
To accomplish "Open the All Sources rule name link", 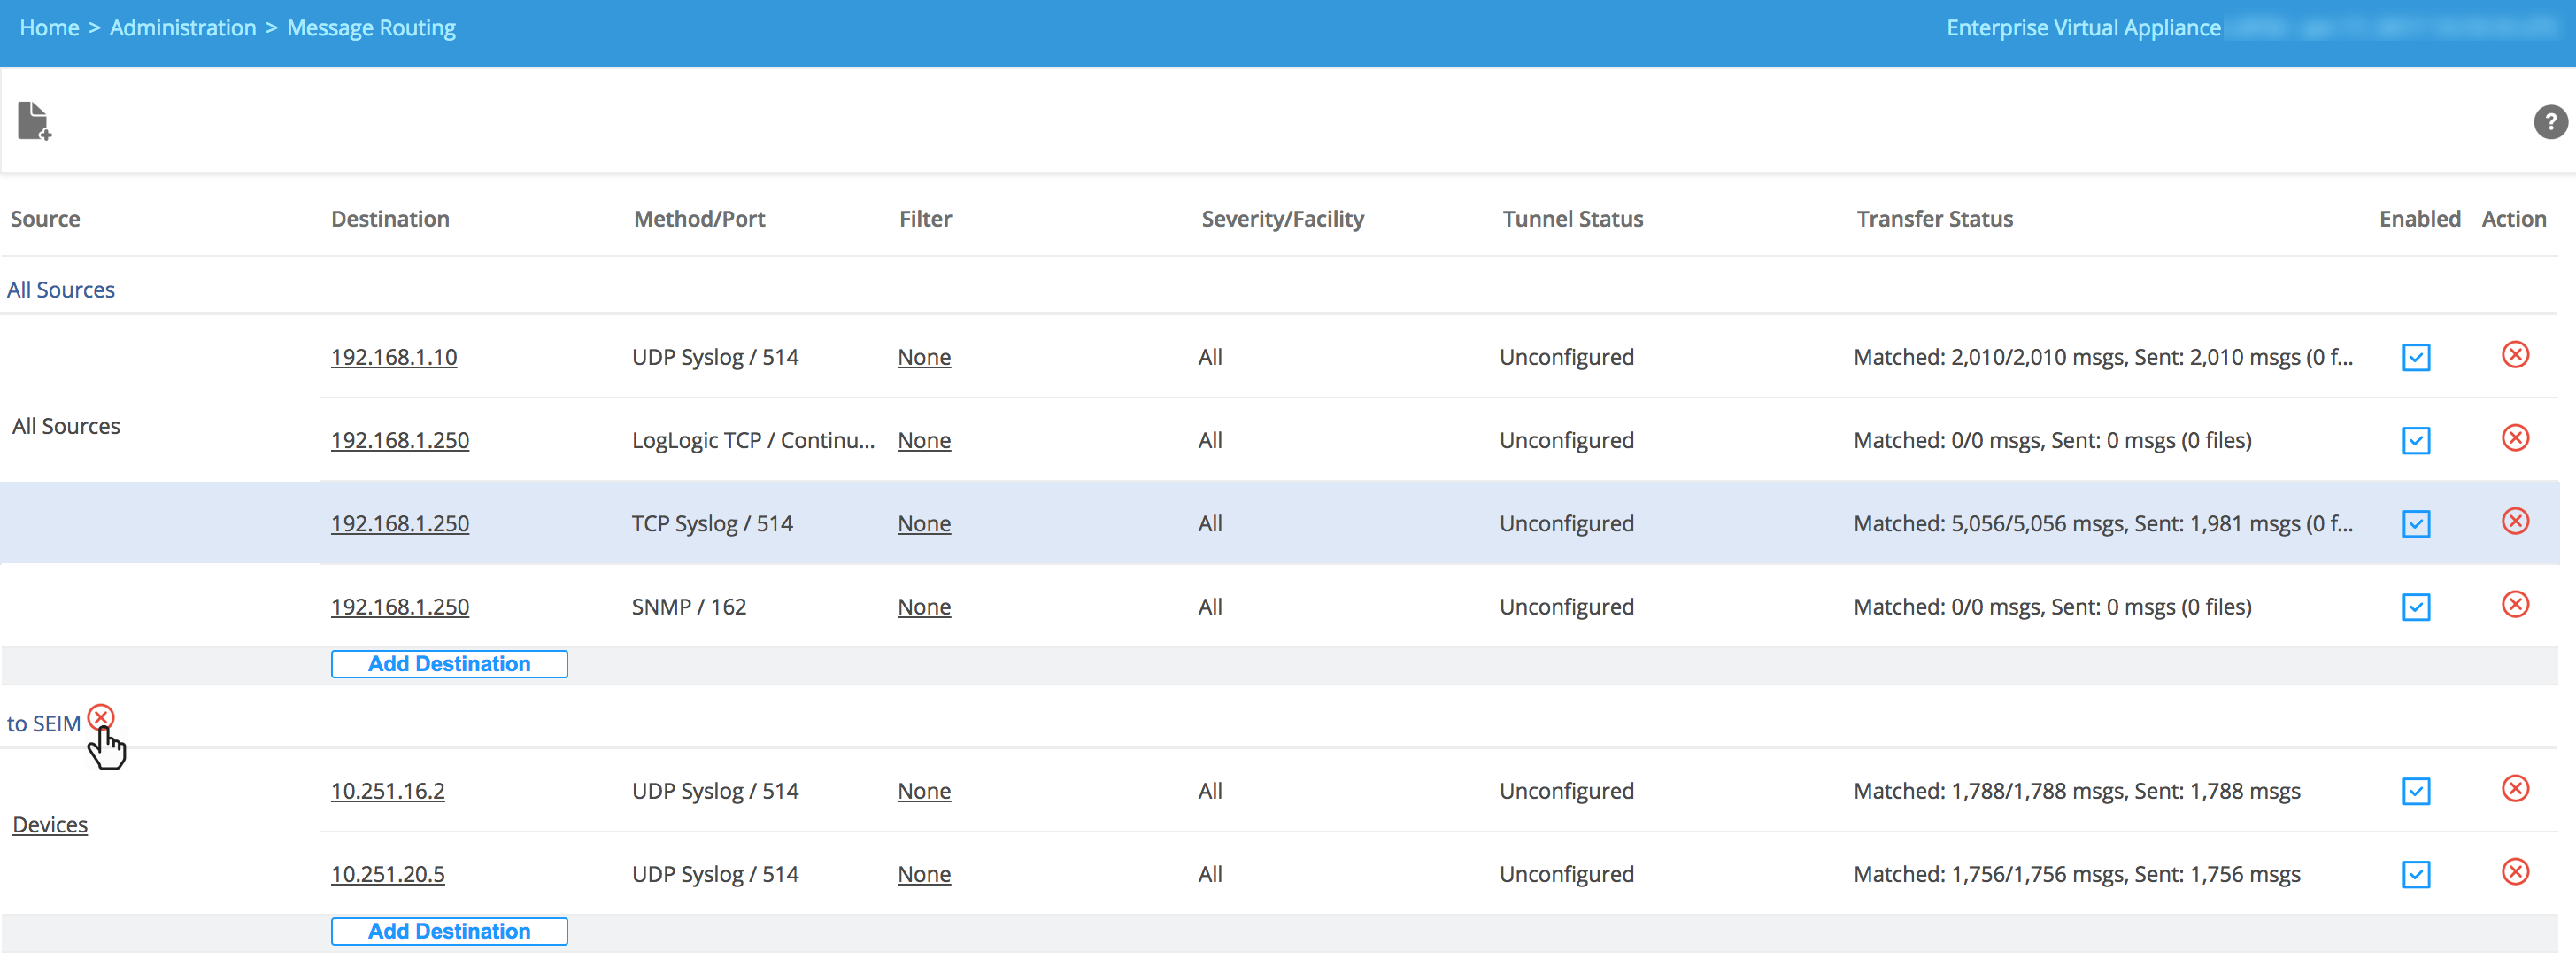I will [61, 290].
